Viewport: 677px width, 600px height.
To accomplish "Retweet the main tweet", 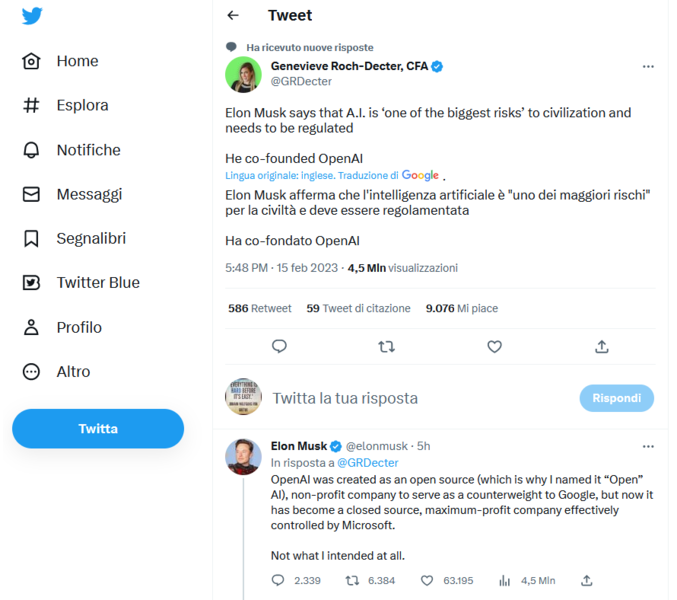I will point(386,346).
